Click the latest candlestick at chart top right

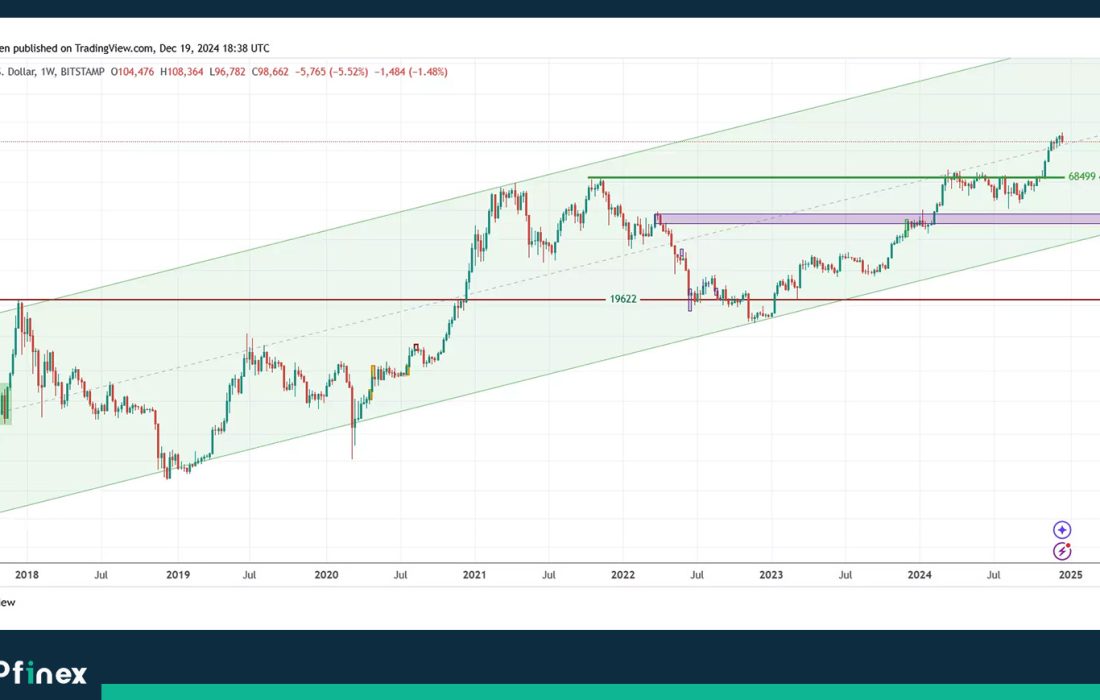[x=1061, y=138]
